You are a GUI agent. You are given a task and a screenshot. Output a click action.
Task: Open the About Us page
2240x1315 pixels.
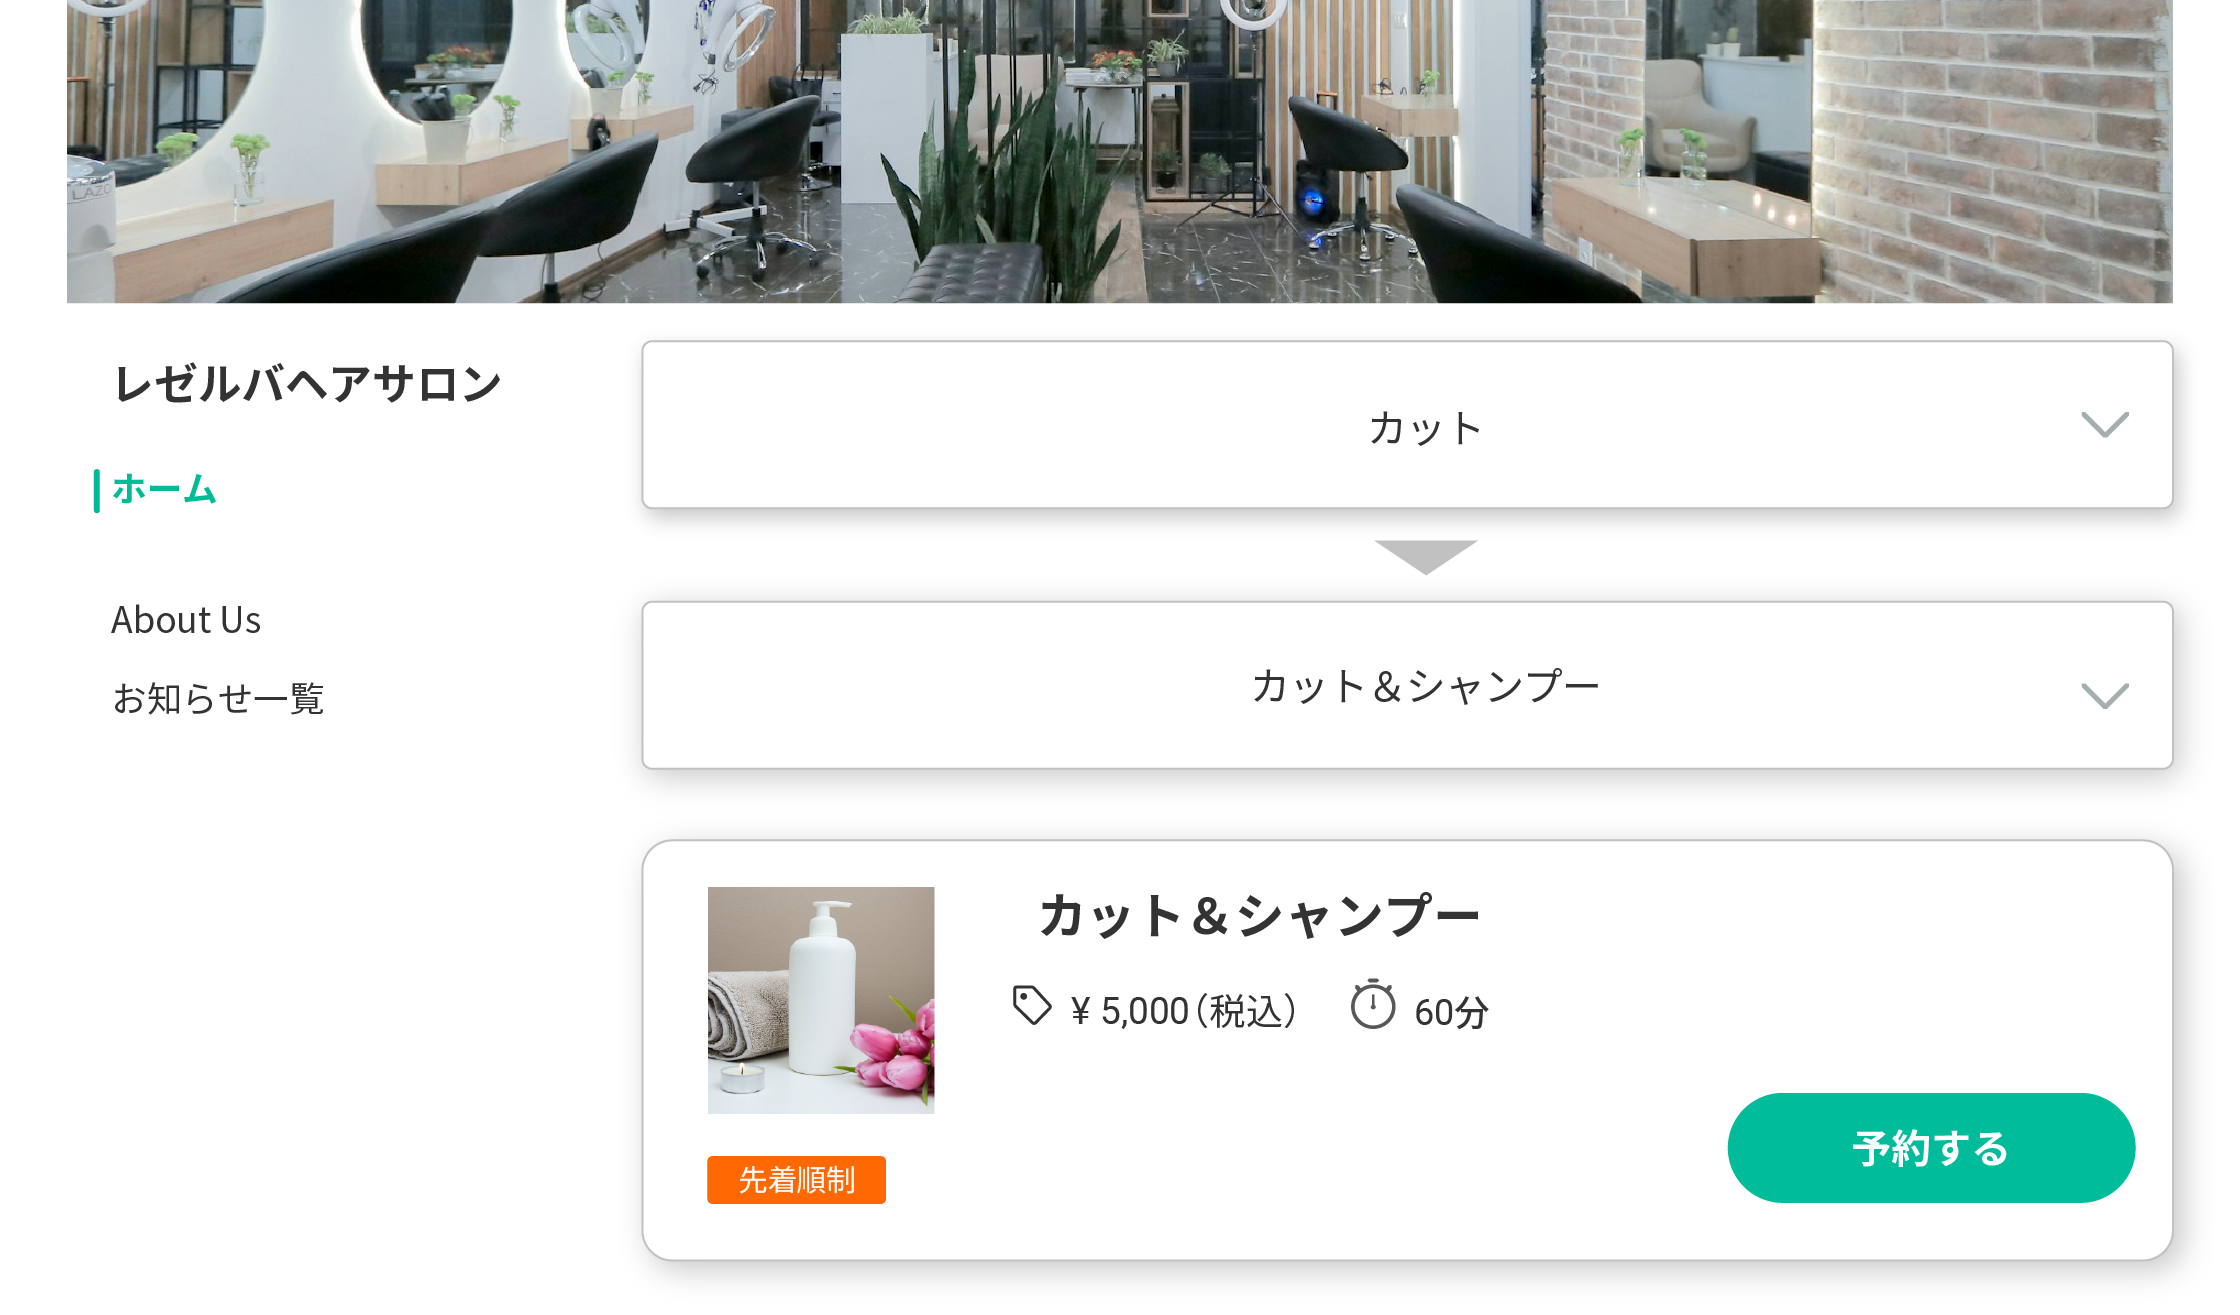186,620
